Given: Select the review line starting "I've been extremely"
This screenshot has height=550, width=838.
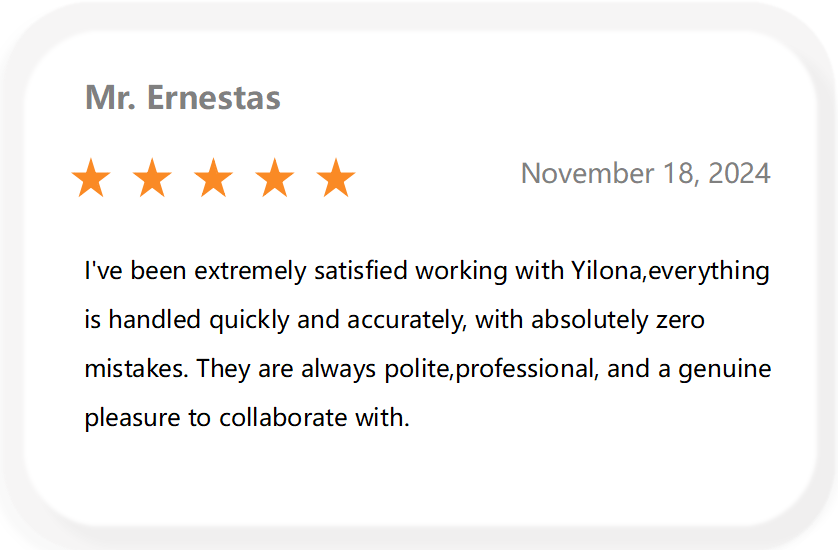Looking at the screenshot, I should (x=427, y=271).
